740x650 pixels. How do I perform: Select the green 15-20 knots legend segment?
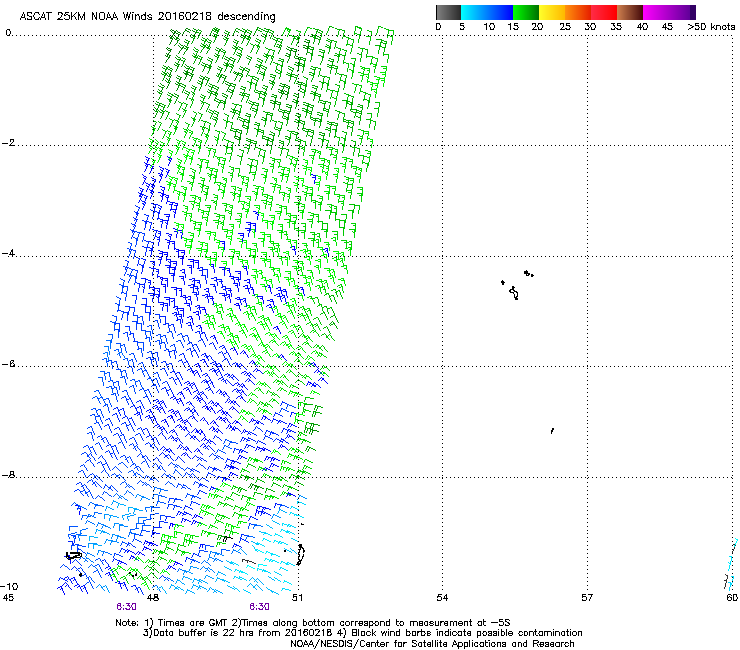[x=526, y=13]
